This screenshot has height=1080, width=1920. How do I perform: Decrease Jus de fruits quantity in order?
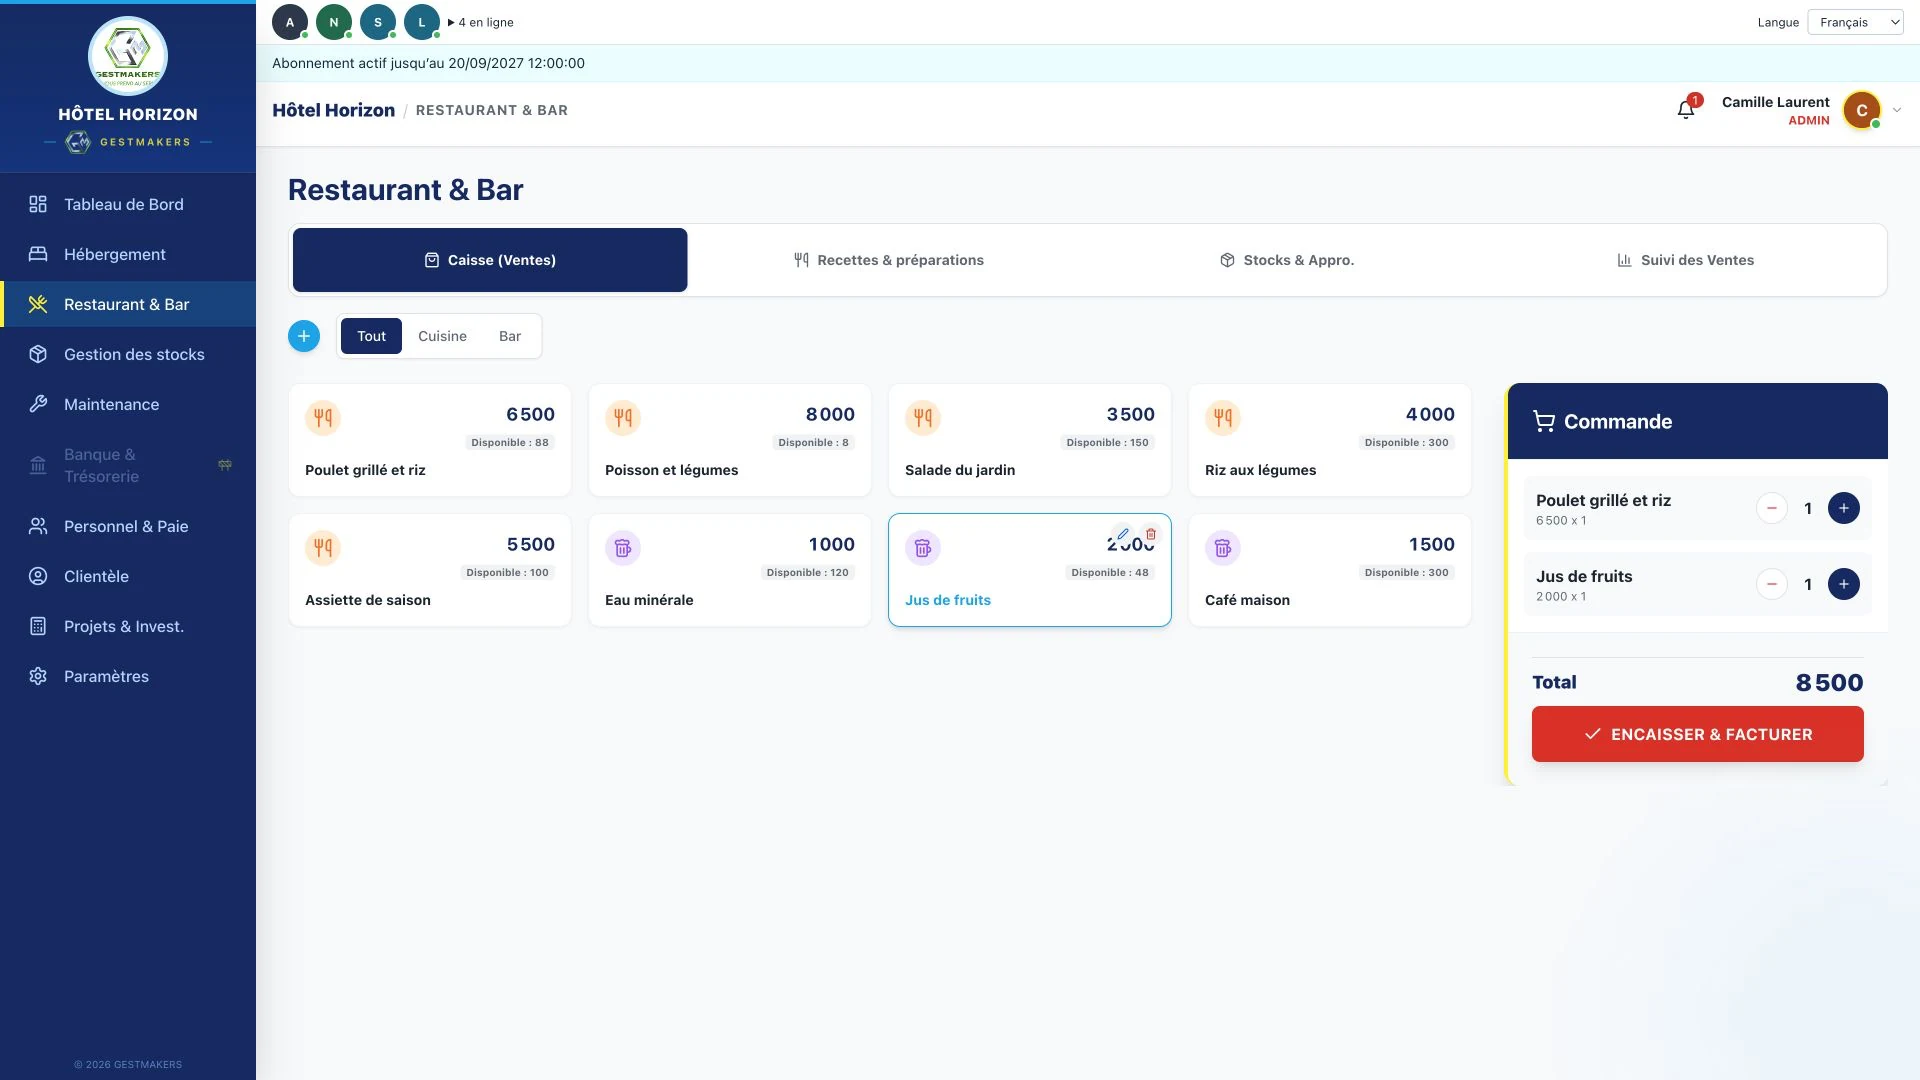(1771, 584)
